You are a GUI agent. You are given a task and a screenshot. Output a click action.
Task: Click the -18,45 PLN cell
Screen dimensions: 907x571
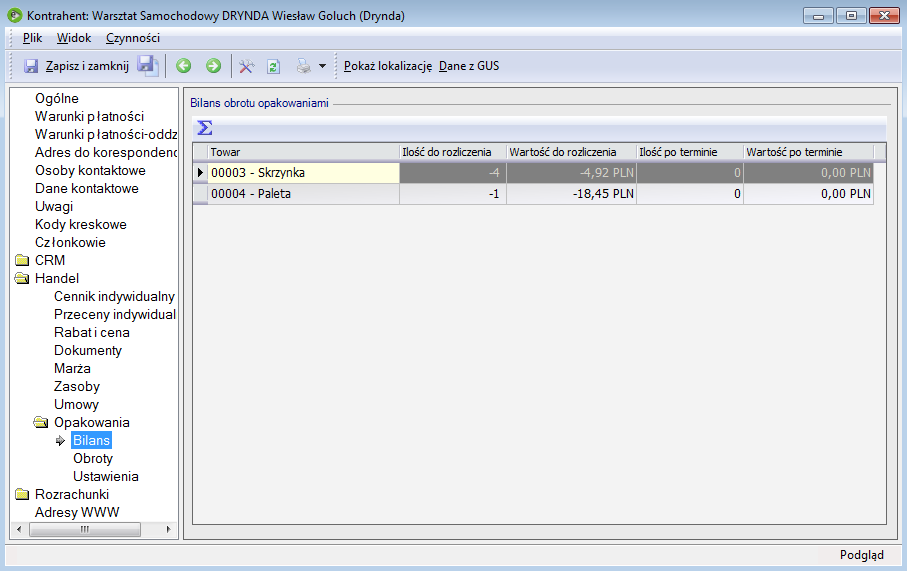pos(572,194)
